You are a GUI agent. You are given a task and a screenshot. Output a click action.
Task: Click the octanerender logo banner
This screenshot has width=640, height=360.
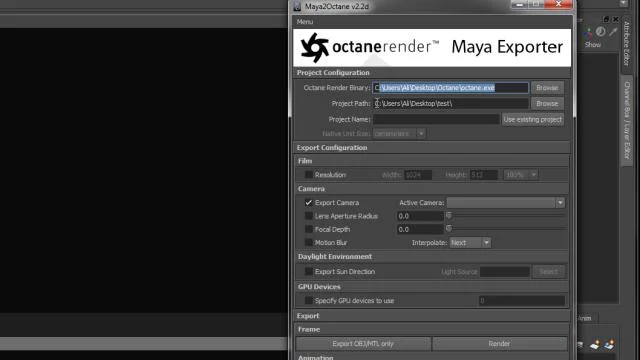pyautogui.click(x=432, y=47)
